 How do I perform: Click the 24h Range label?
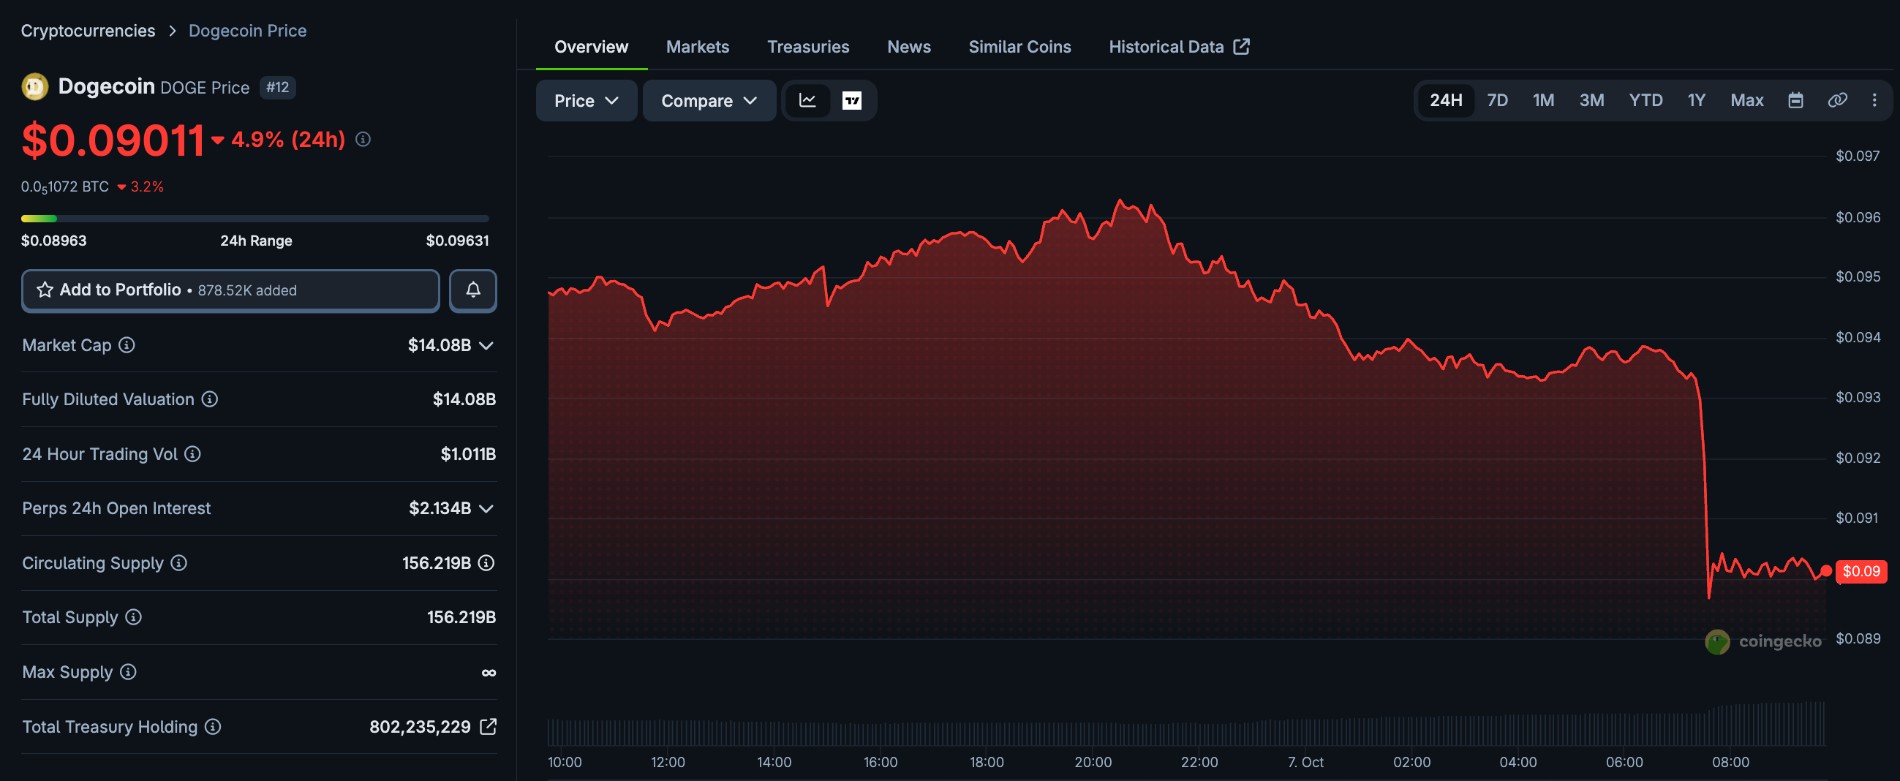(x=256, y=241)
